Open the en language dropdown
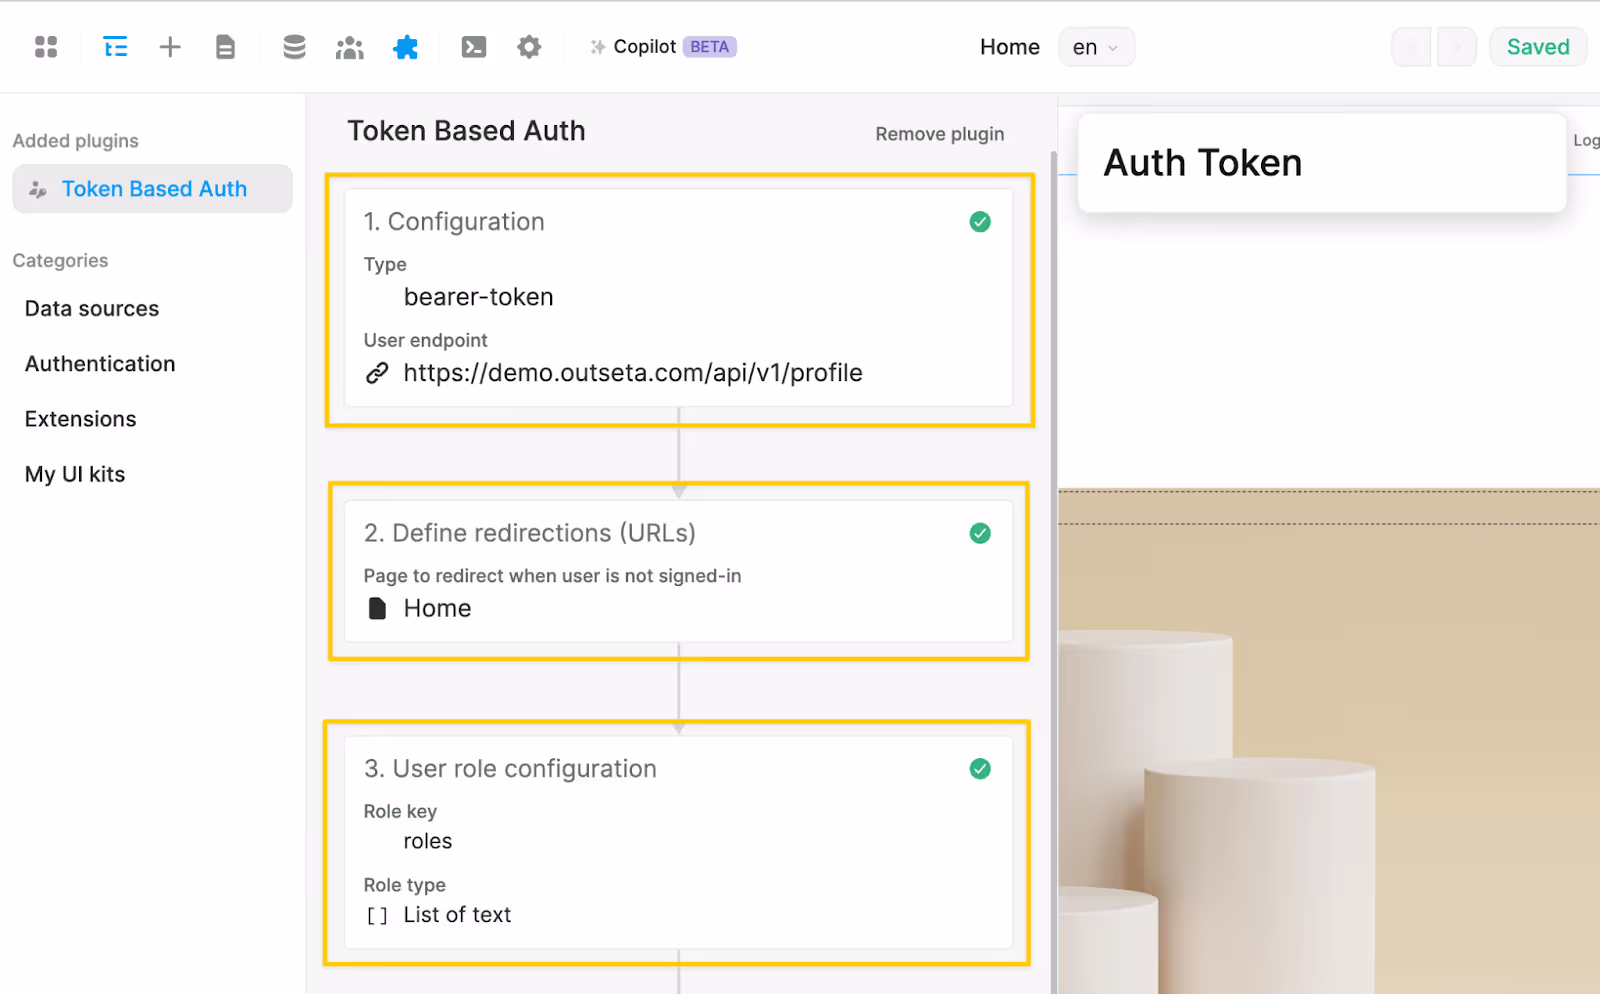 pyautogui.click(x=1096, y=47)
